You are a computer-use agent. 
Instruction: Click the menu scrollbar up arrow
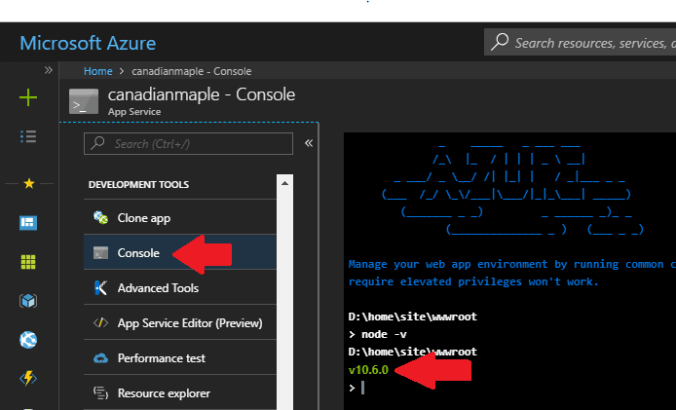point(285,183)
